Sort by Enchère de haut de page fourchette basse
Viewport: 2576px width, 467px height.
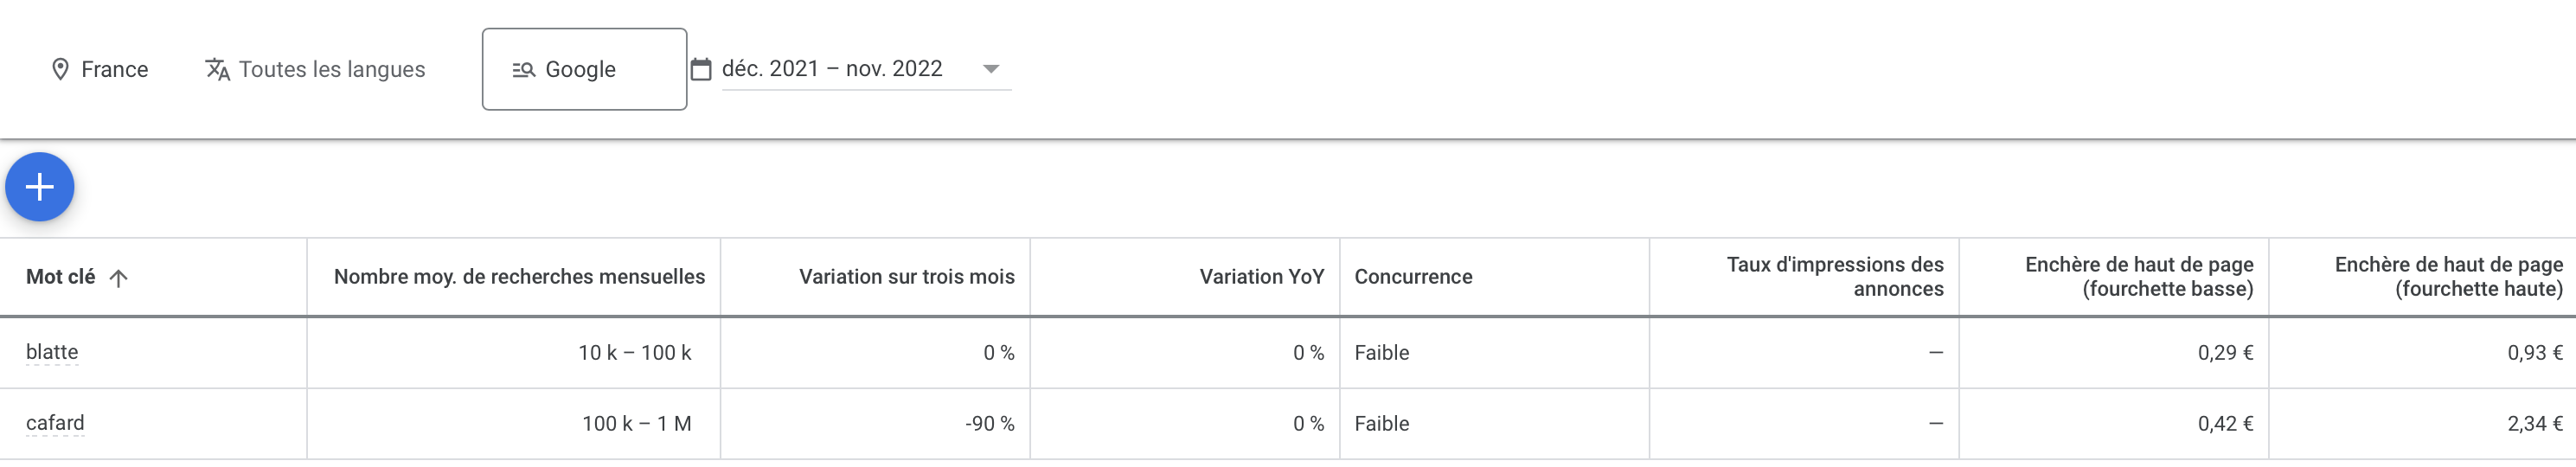coord(2138,277)
